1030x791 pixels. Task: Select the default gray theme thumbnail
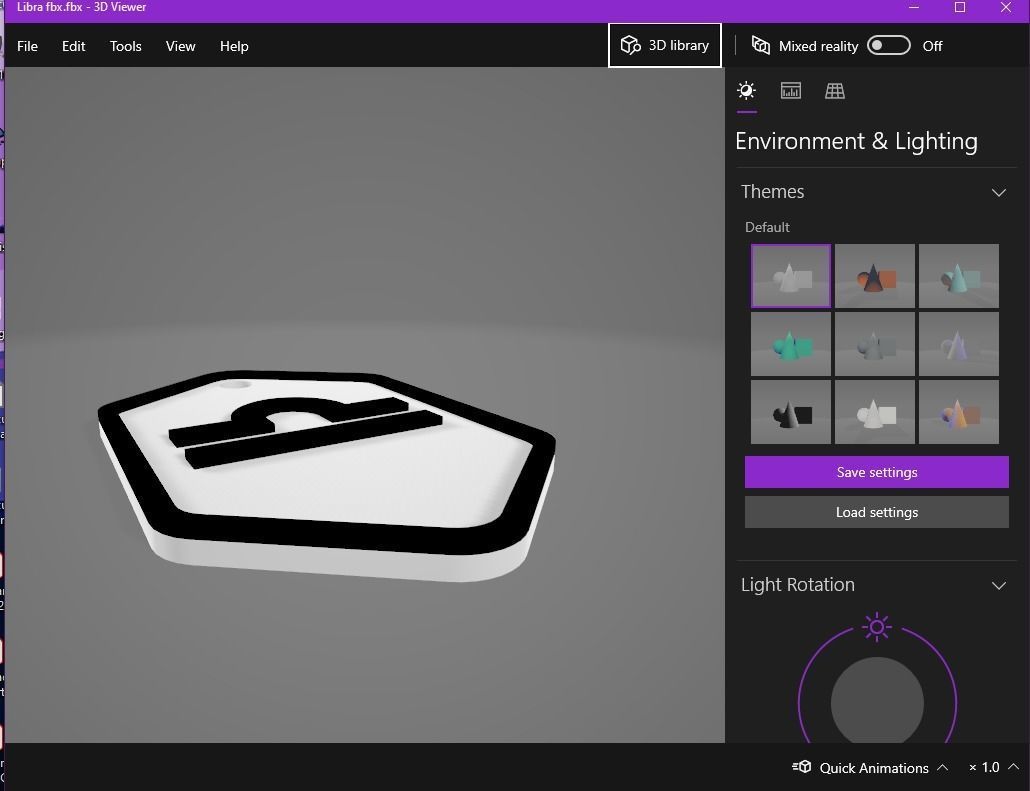(x=791, y=276)
